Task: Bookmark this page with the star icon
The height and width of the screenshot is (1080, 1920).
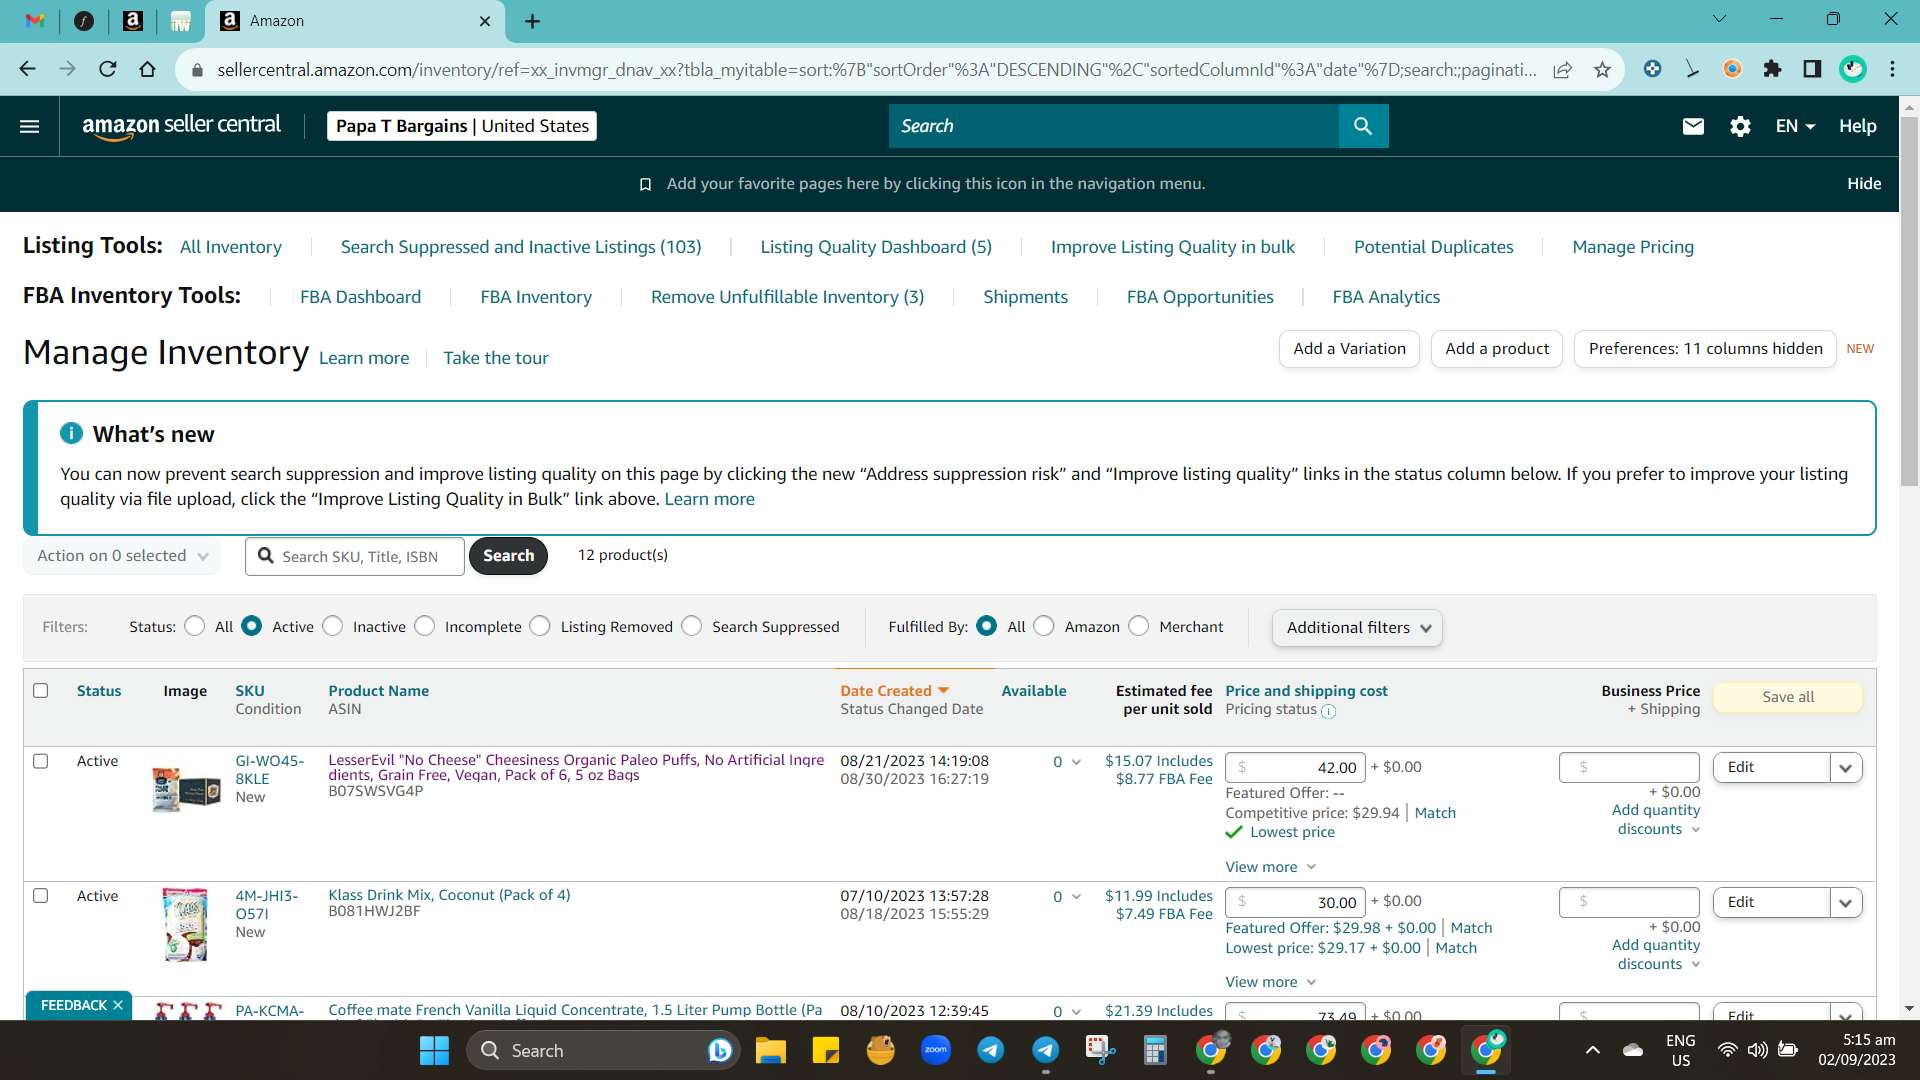Action: click(x=1602, y=69)
